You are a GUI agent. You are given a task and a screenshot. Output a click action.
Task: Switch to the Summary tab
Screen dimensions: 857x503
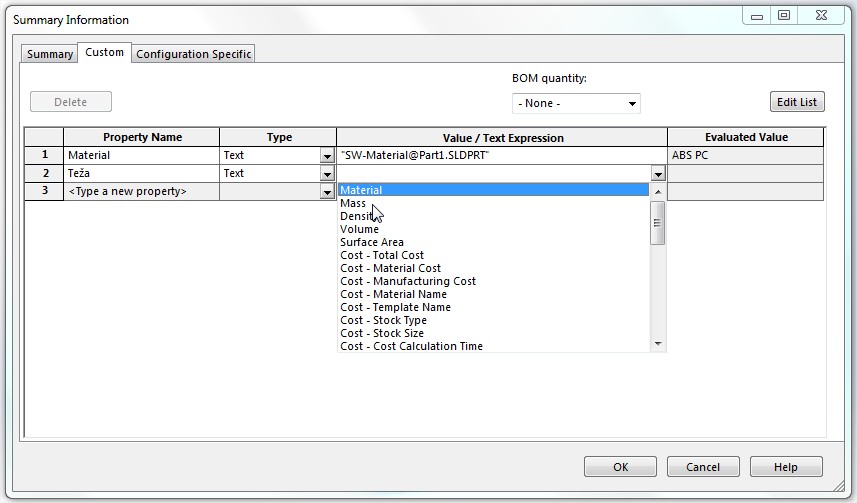click(50, 54)
